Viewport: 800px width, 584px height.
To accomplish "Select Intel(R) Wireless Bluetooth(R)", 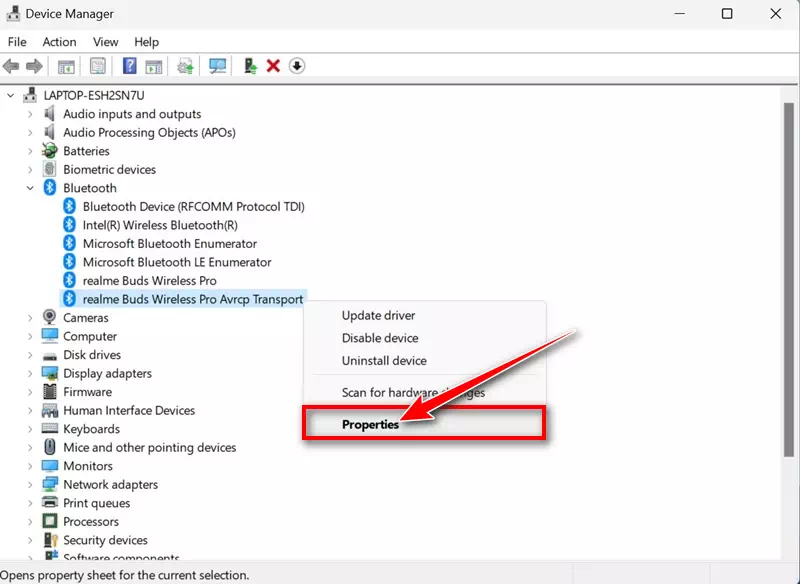I will click(x=160, y=225).
